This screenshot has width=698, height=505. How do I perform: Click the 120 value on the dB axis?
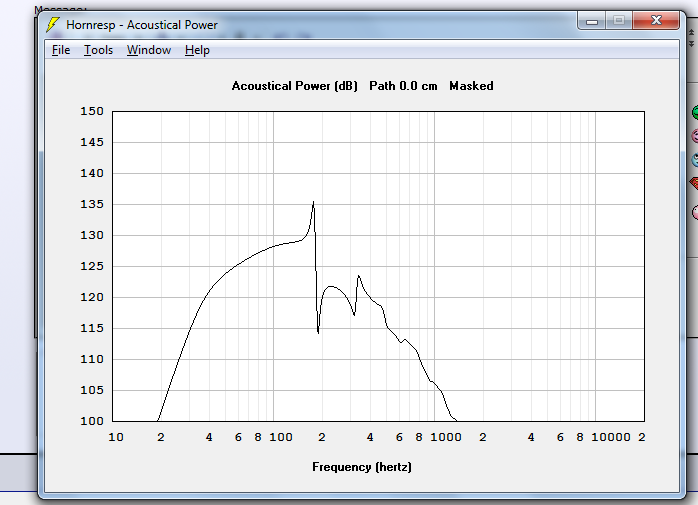pos(92,297)
